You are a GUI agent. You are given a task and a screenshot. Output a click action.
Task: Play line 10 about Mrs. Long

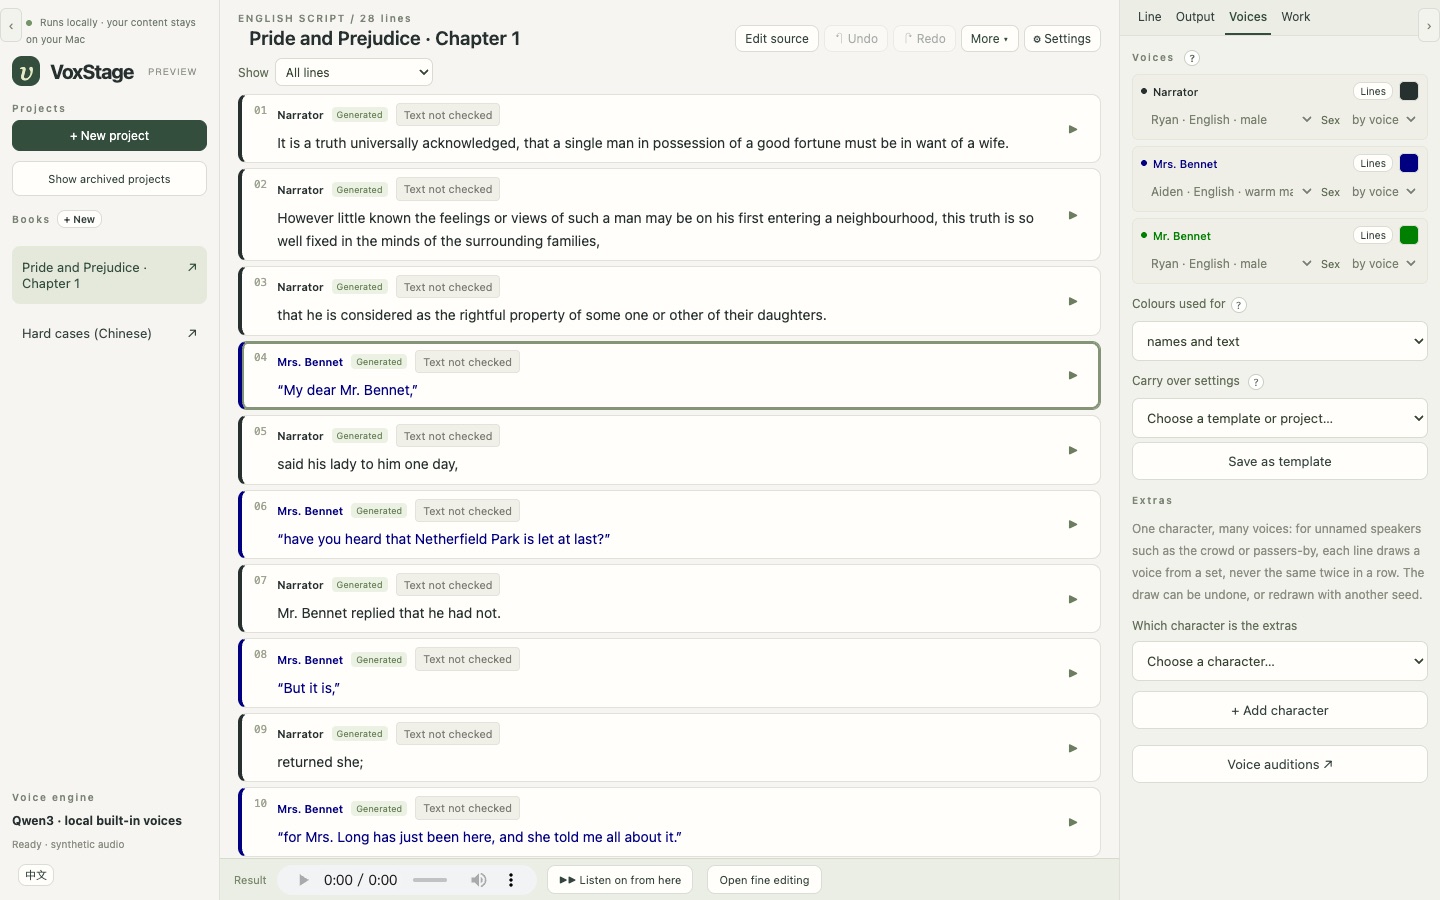click(x=1073, y=822)
